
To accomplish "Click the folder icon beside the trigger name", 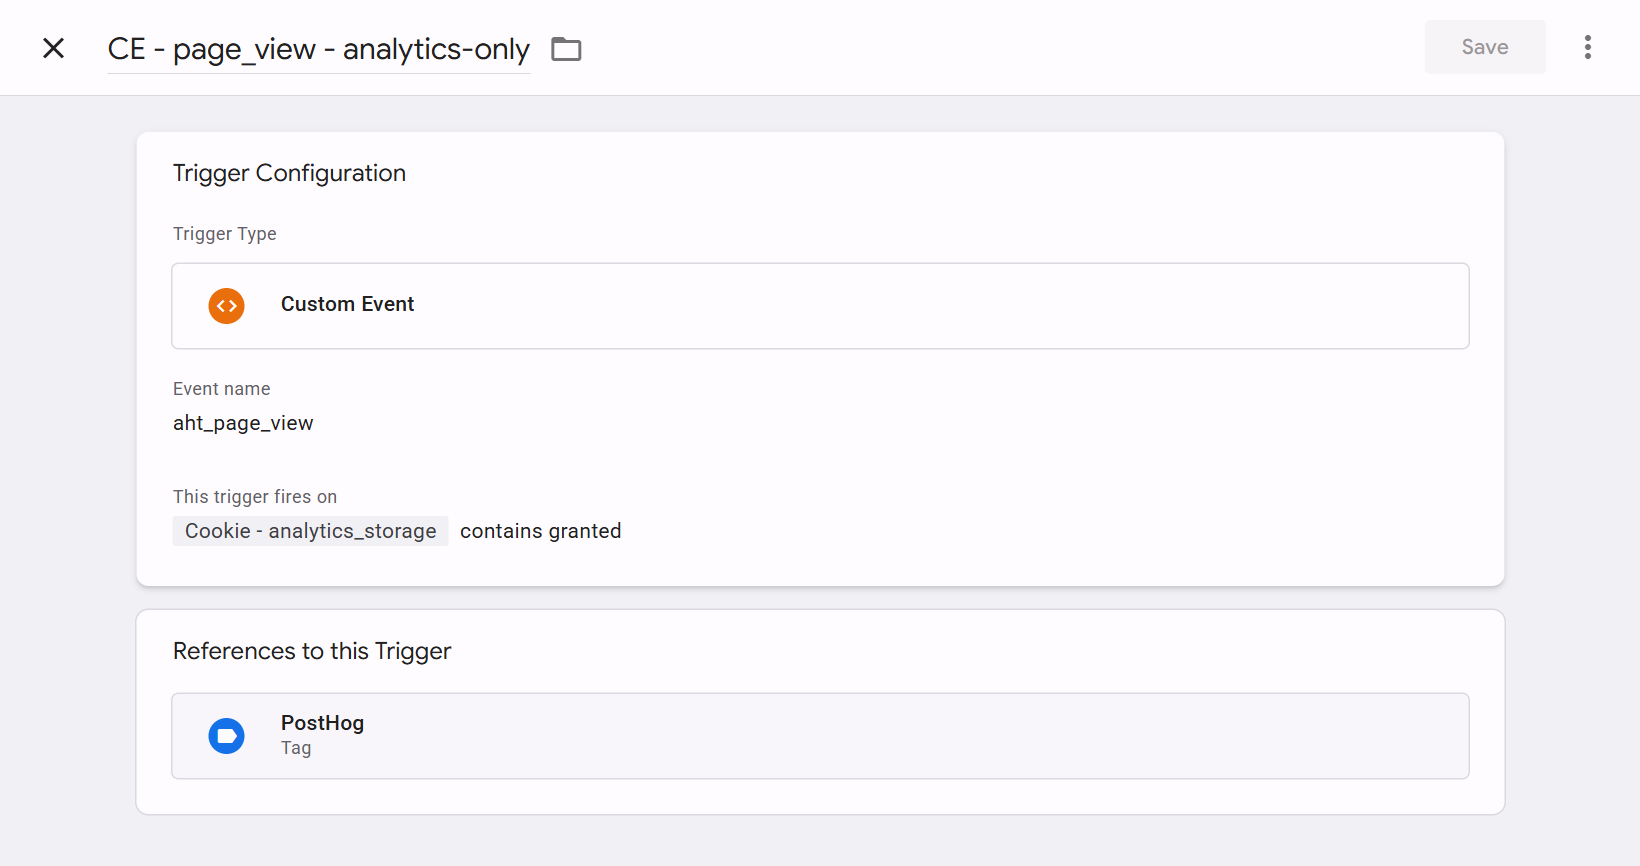I will tap(566, 49).
